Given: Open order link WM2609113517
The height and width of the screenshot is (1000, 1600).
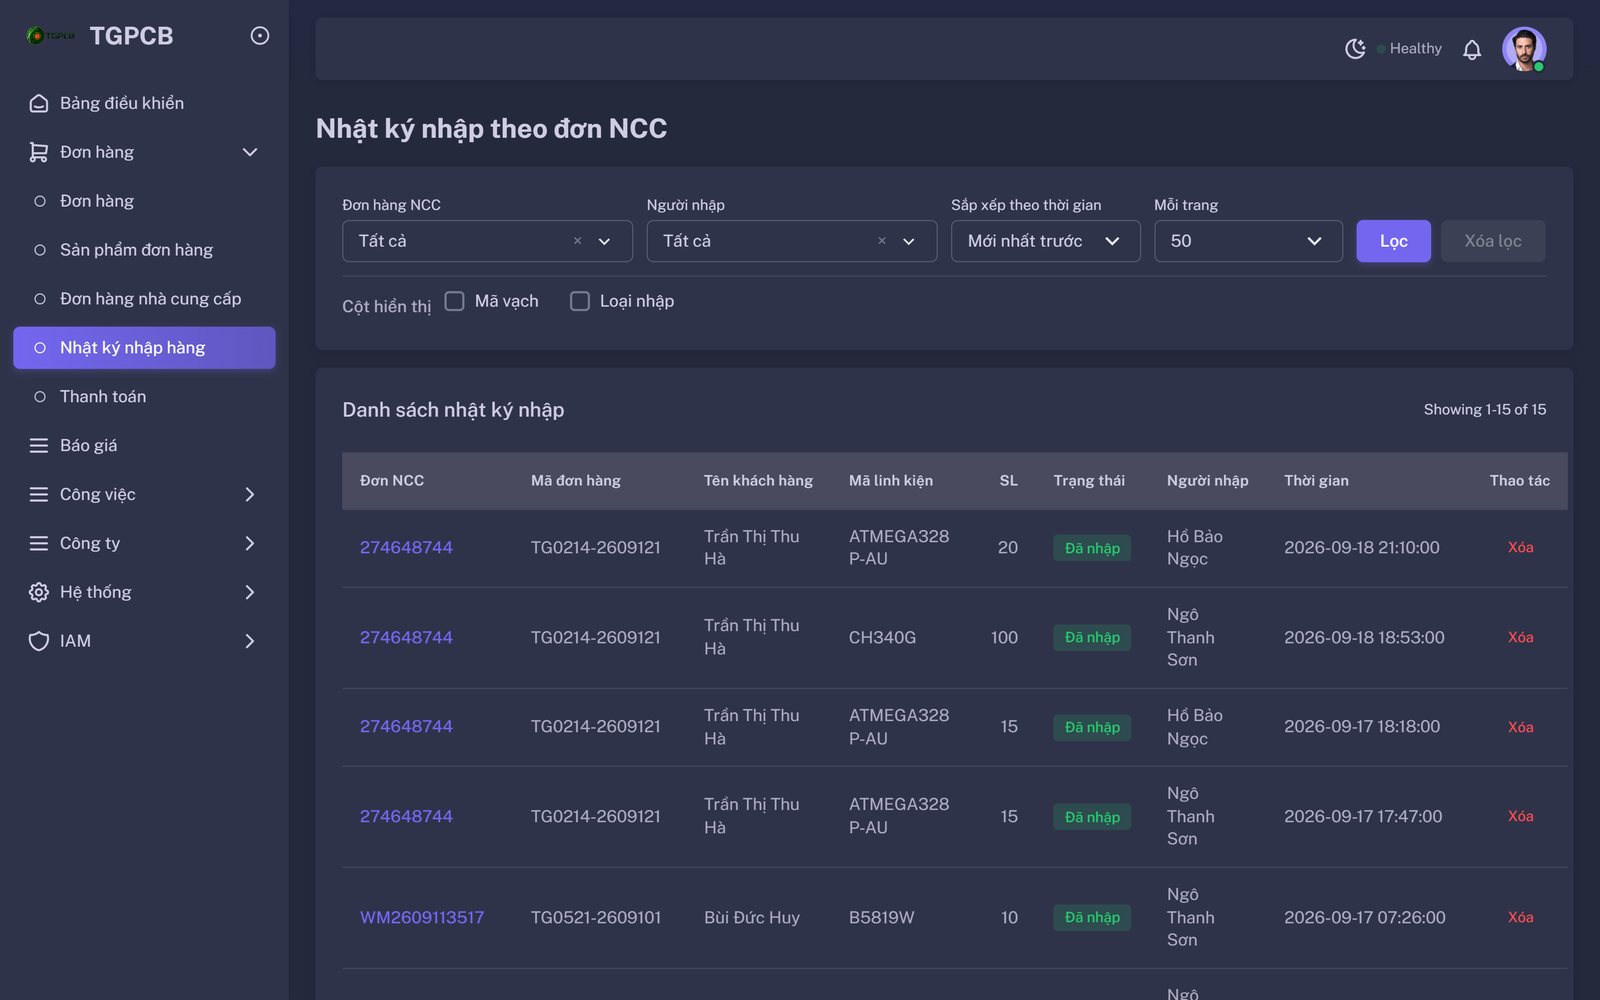Looking at the screenshot, I should (422, 917).
